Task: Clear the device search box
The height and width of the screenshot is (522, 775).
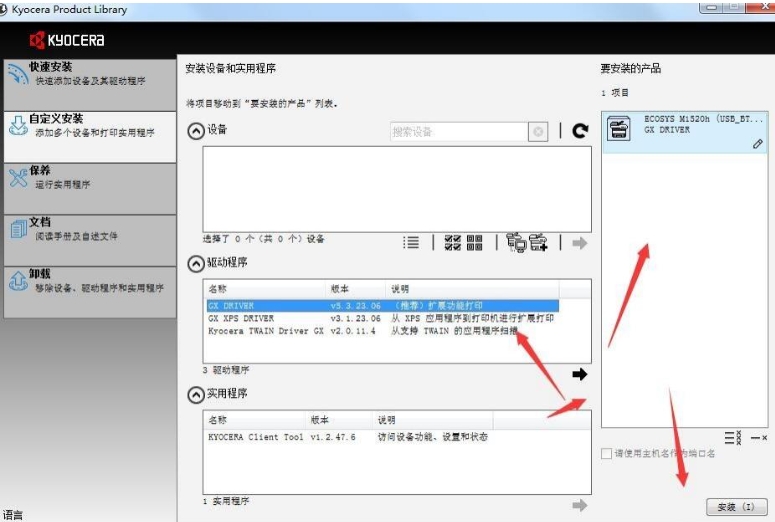Action: pyautogui.click(x=538, y=131)
